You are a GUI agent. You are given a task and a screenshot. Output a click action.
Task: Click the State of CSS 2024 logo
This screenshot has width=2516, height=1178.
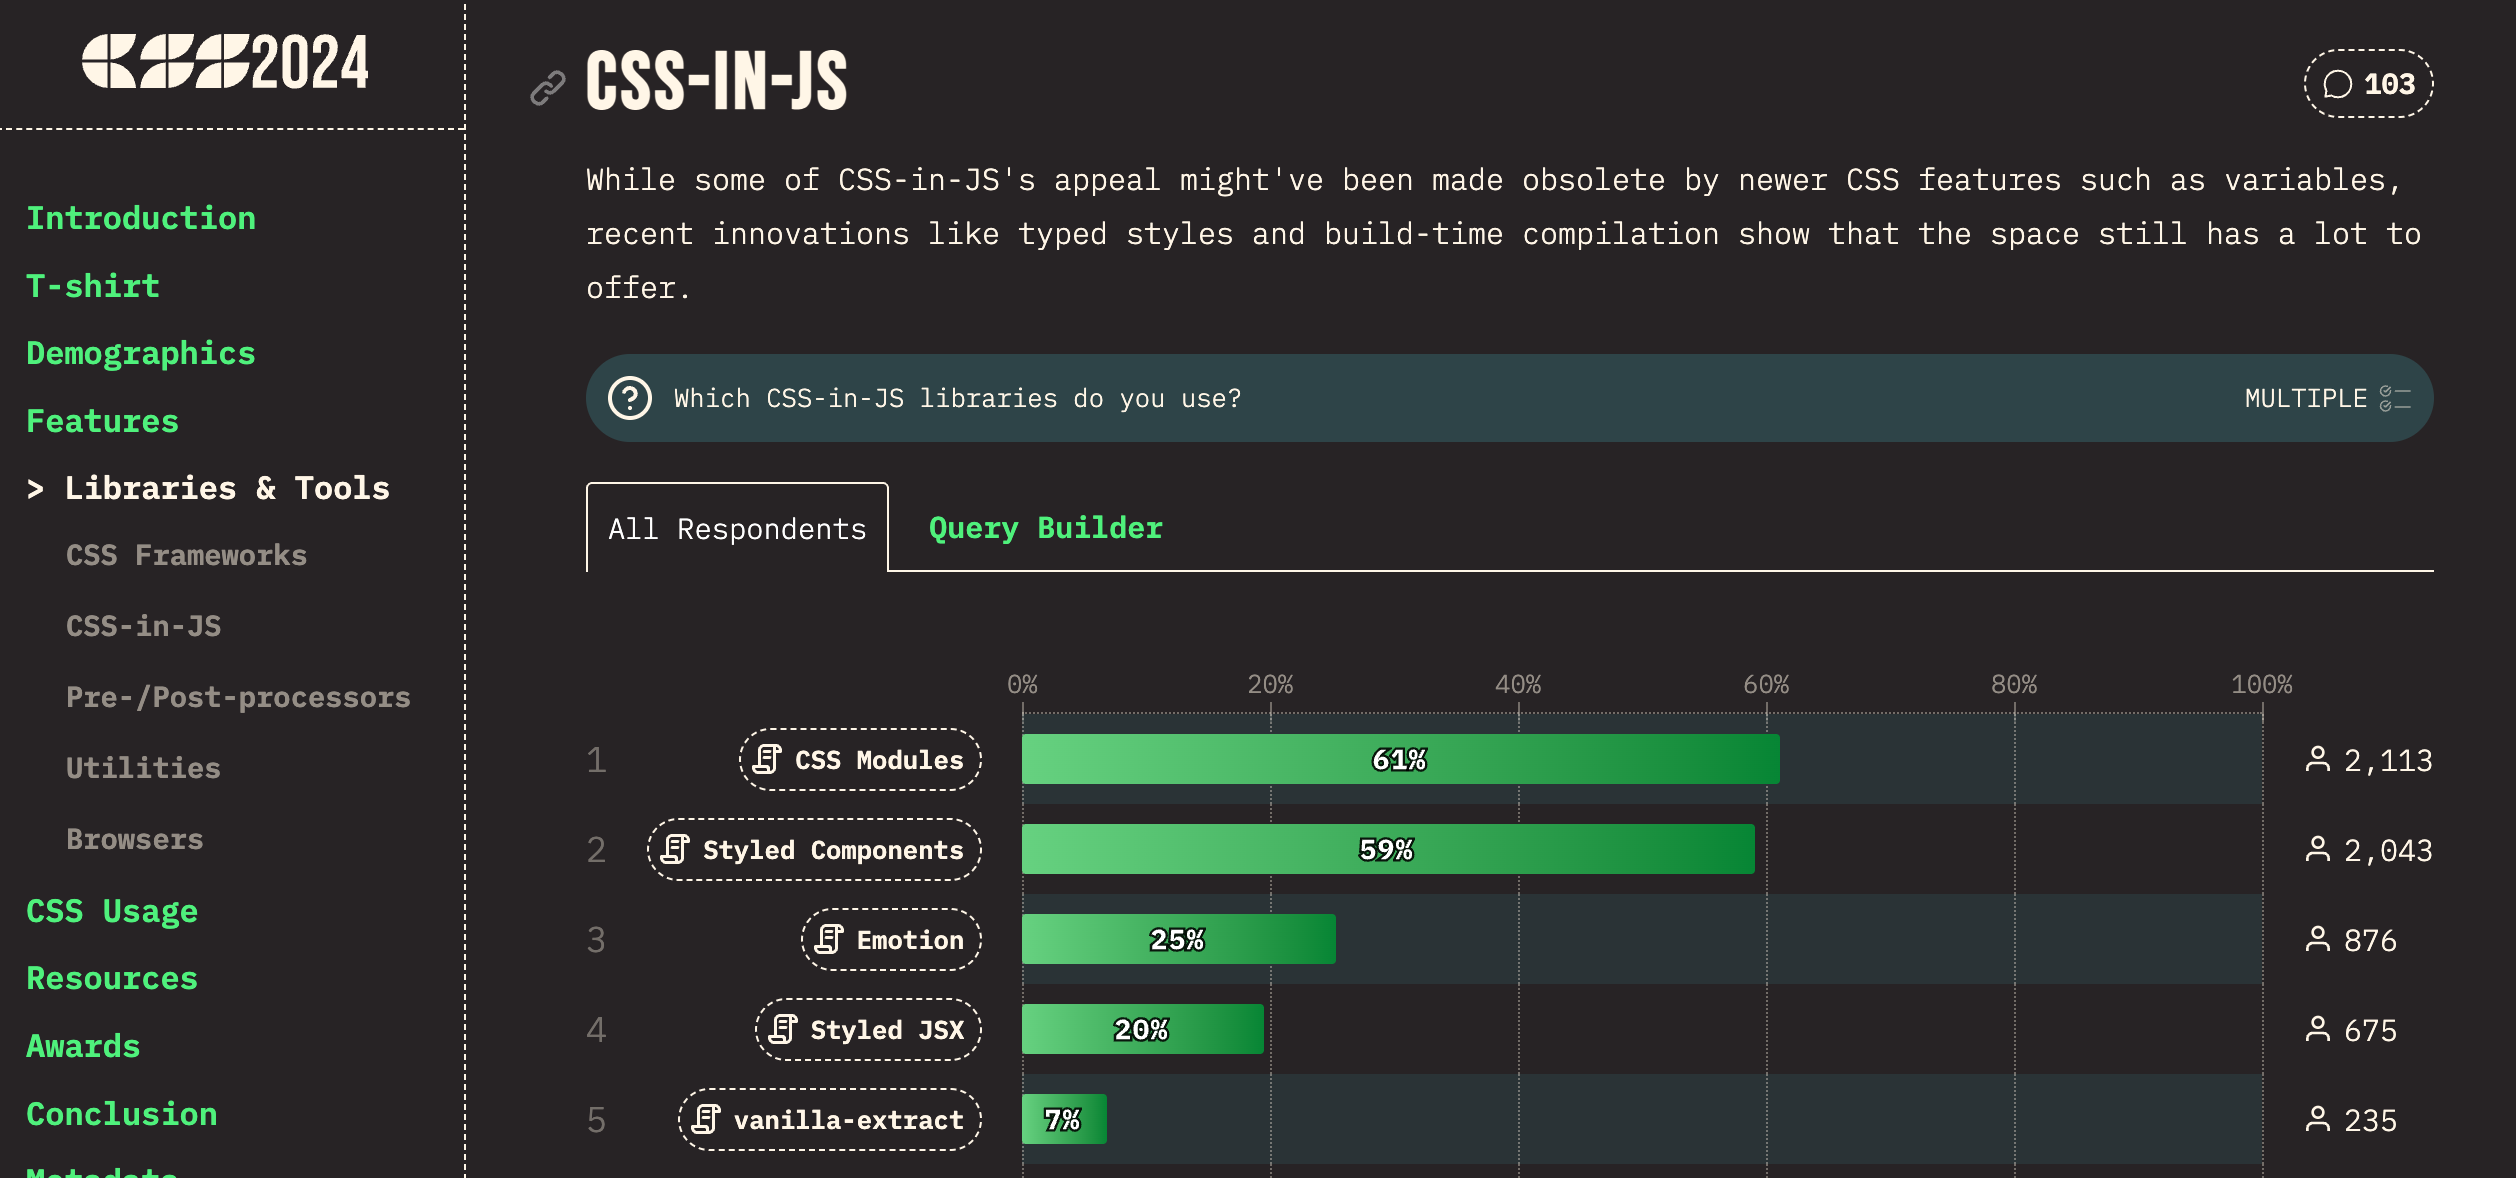tap(225, 62)
